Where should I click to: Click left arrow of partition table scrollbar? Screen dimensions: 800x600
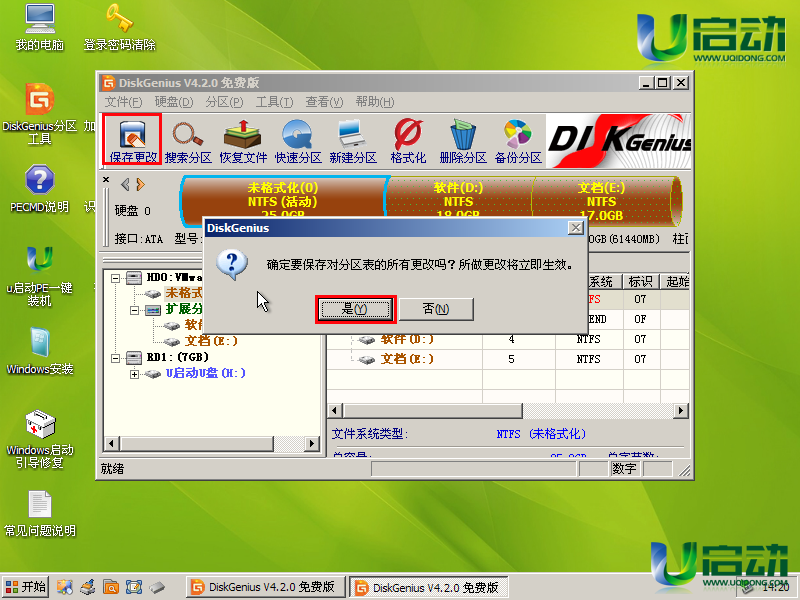[335, 411]
